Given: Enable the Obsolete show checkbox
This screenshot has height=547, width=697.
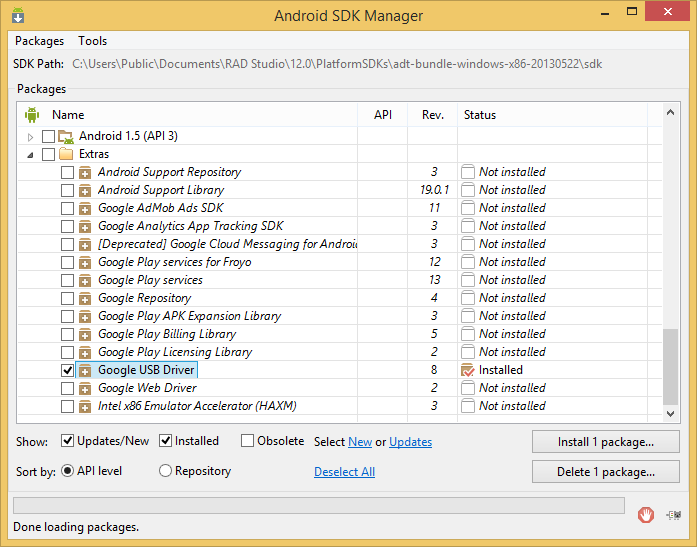Looking at the screenshot, I should (247, 441).
